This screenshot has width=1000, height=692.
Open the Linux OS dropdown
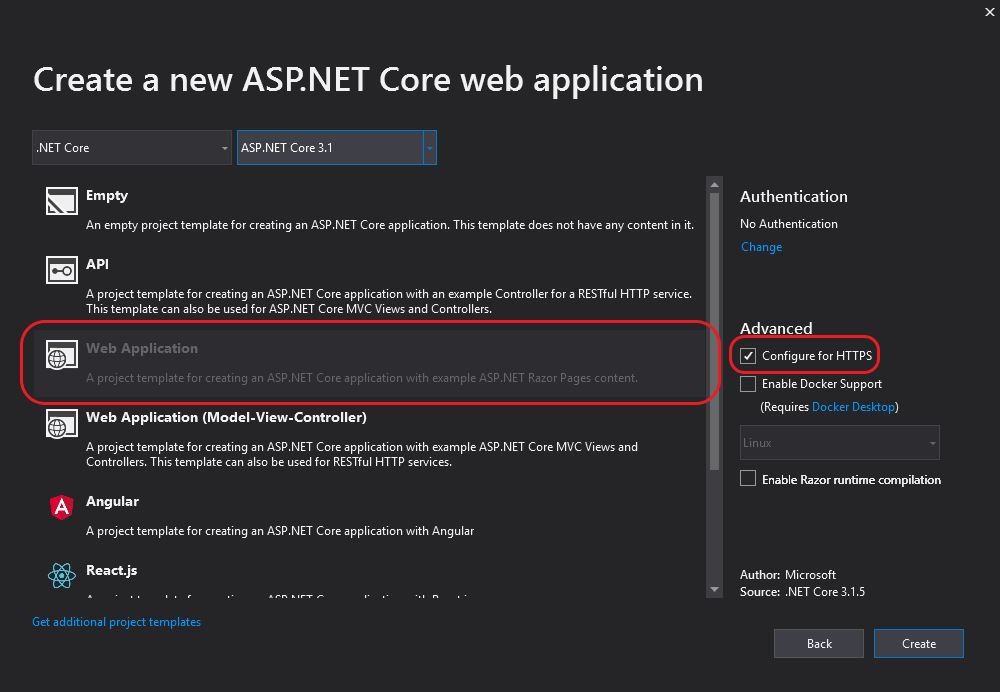[840, 443]
